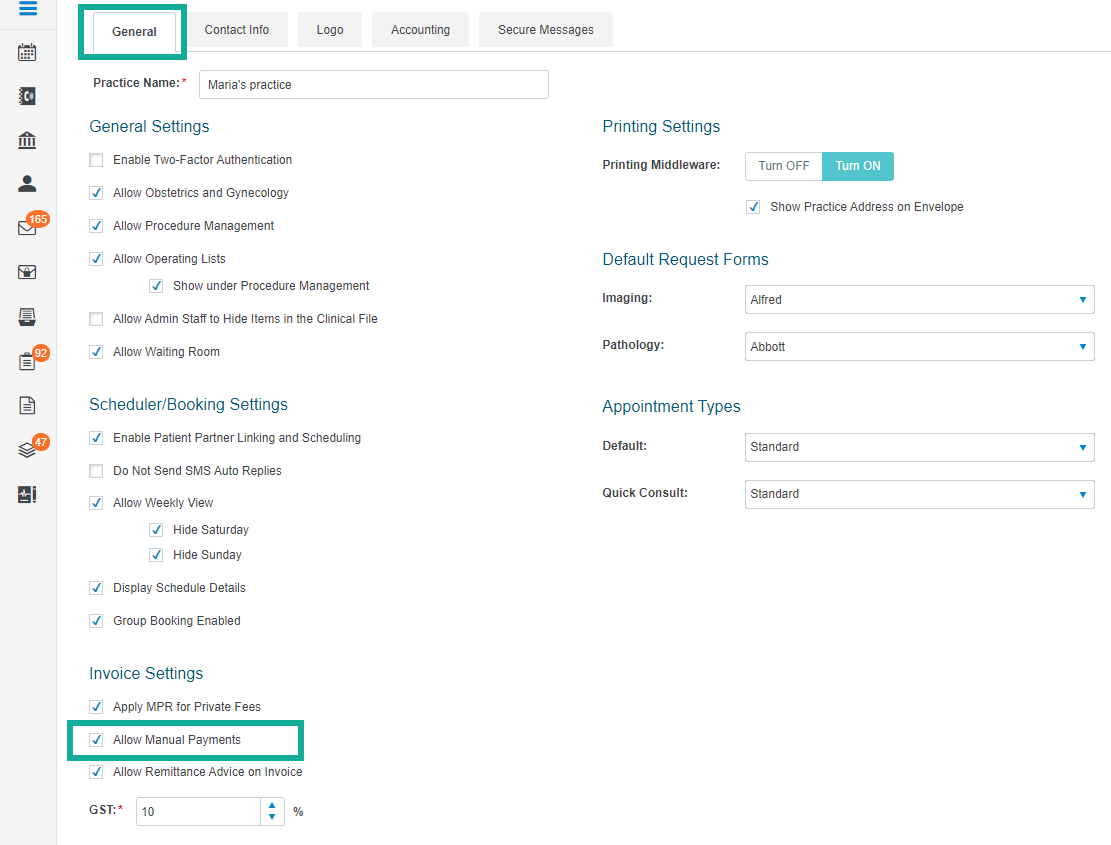1111x845 pixels.
Task: Toggle Apply MPR for Private Fees
Action: [96, 707]
